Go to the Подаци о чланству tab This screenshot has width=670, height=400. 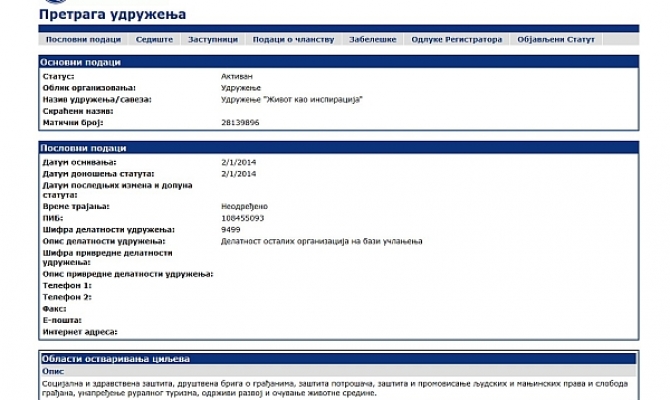[292, 39]
